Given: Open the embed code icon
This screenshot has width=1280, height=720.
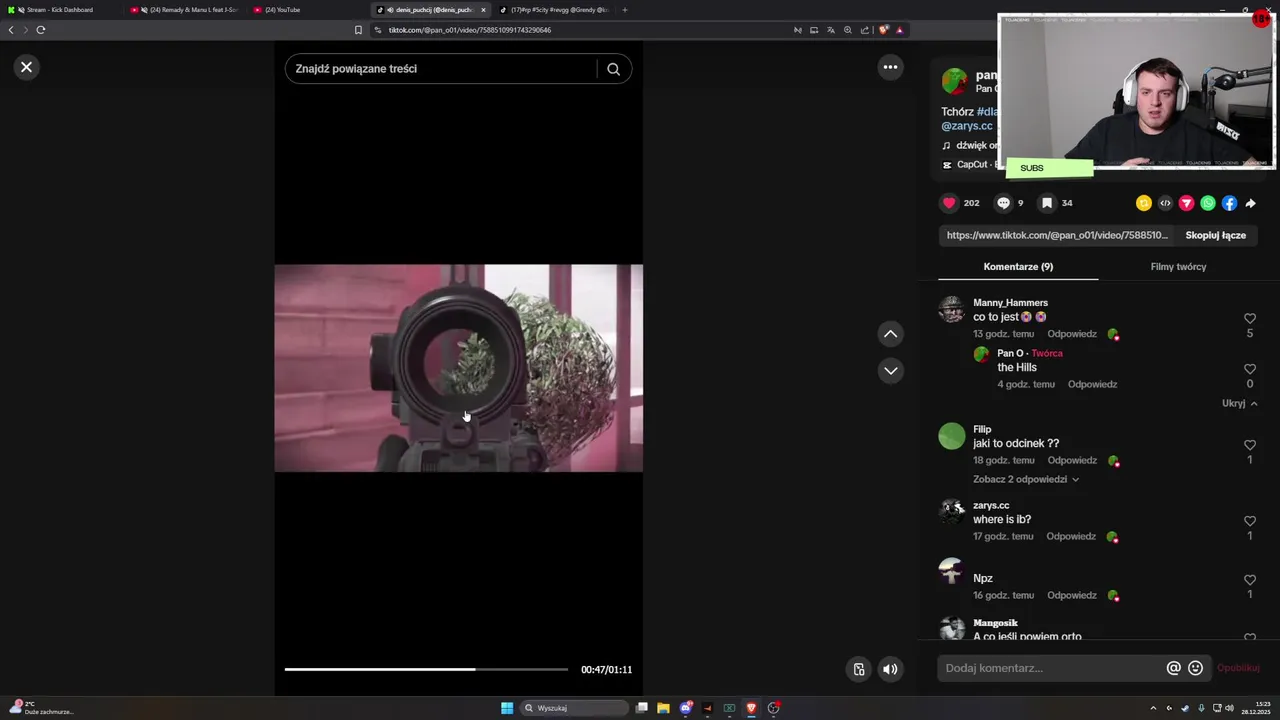Looking at the screenshot, I should click(1165, 203).
